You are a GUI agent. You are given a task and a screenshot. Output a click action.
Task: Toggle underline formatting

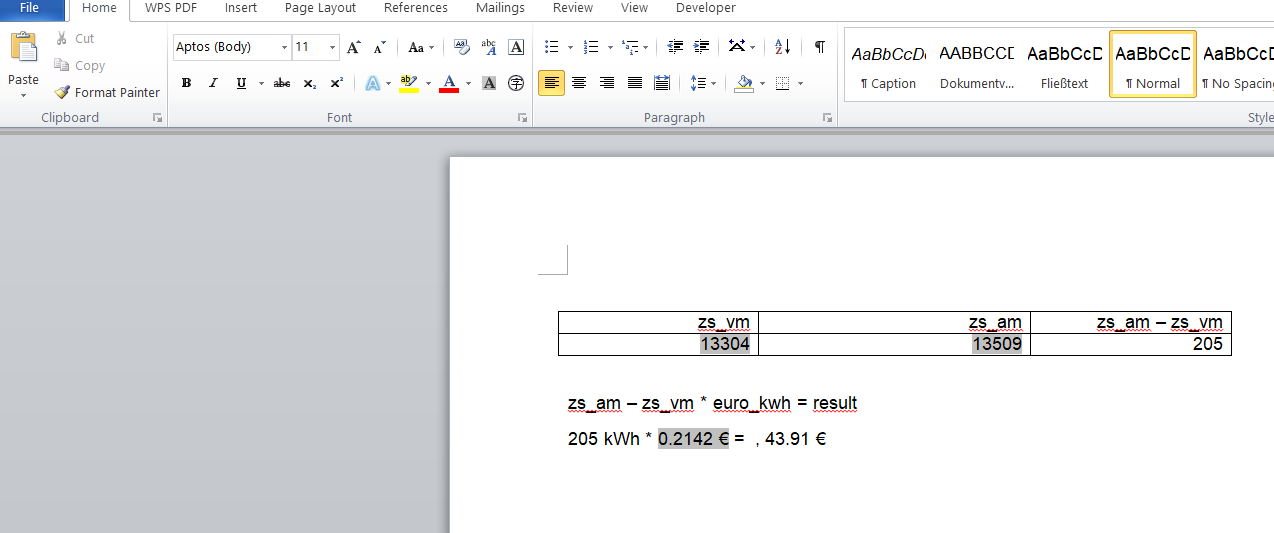(241, 83)
